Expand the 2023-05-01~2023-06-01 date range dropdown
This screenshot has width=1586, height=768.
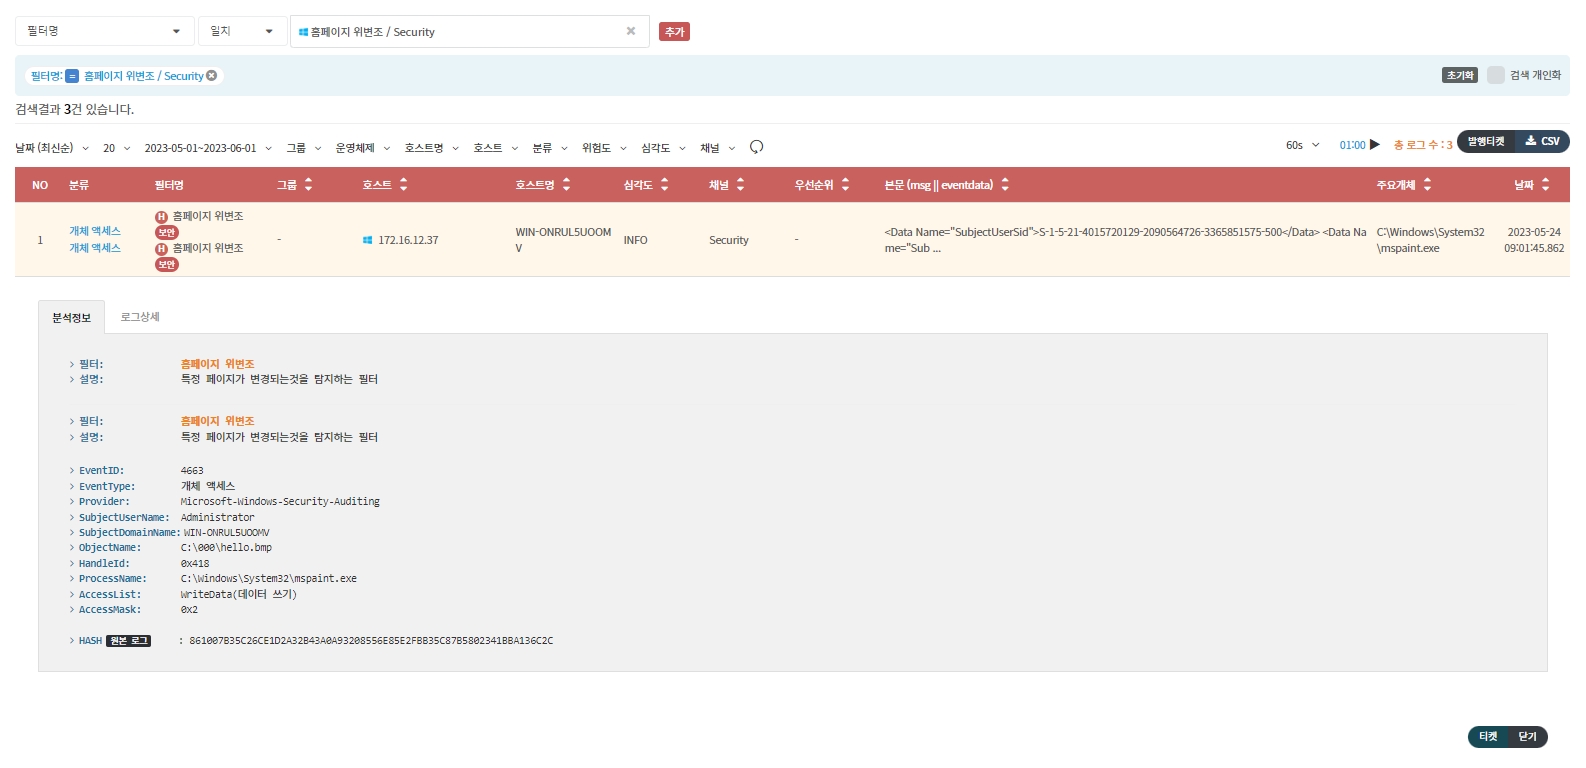(207, 148)
